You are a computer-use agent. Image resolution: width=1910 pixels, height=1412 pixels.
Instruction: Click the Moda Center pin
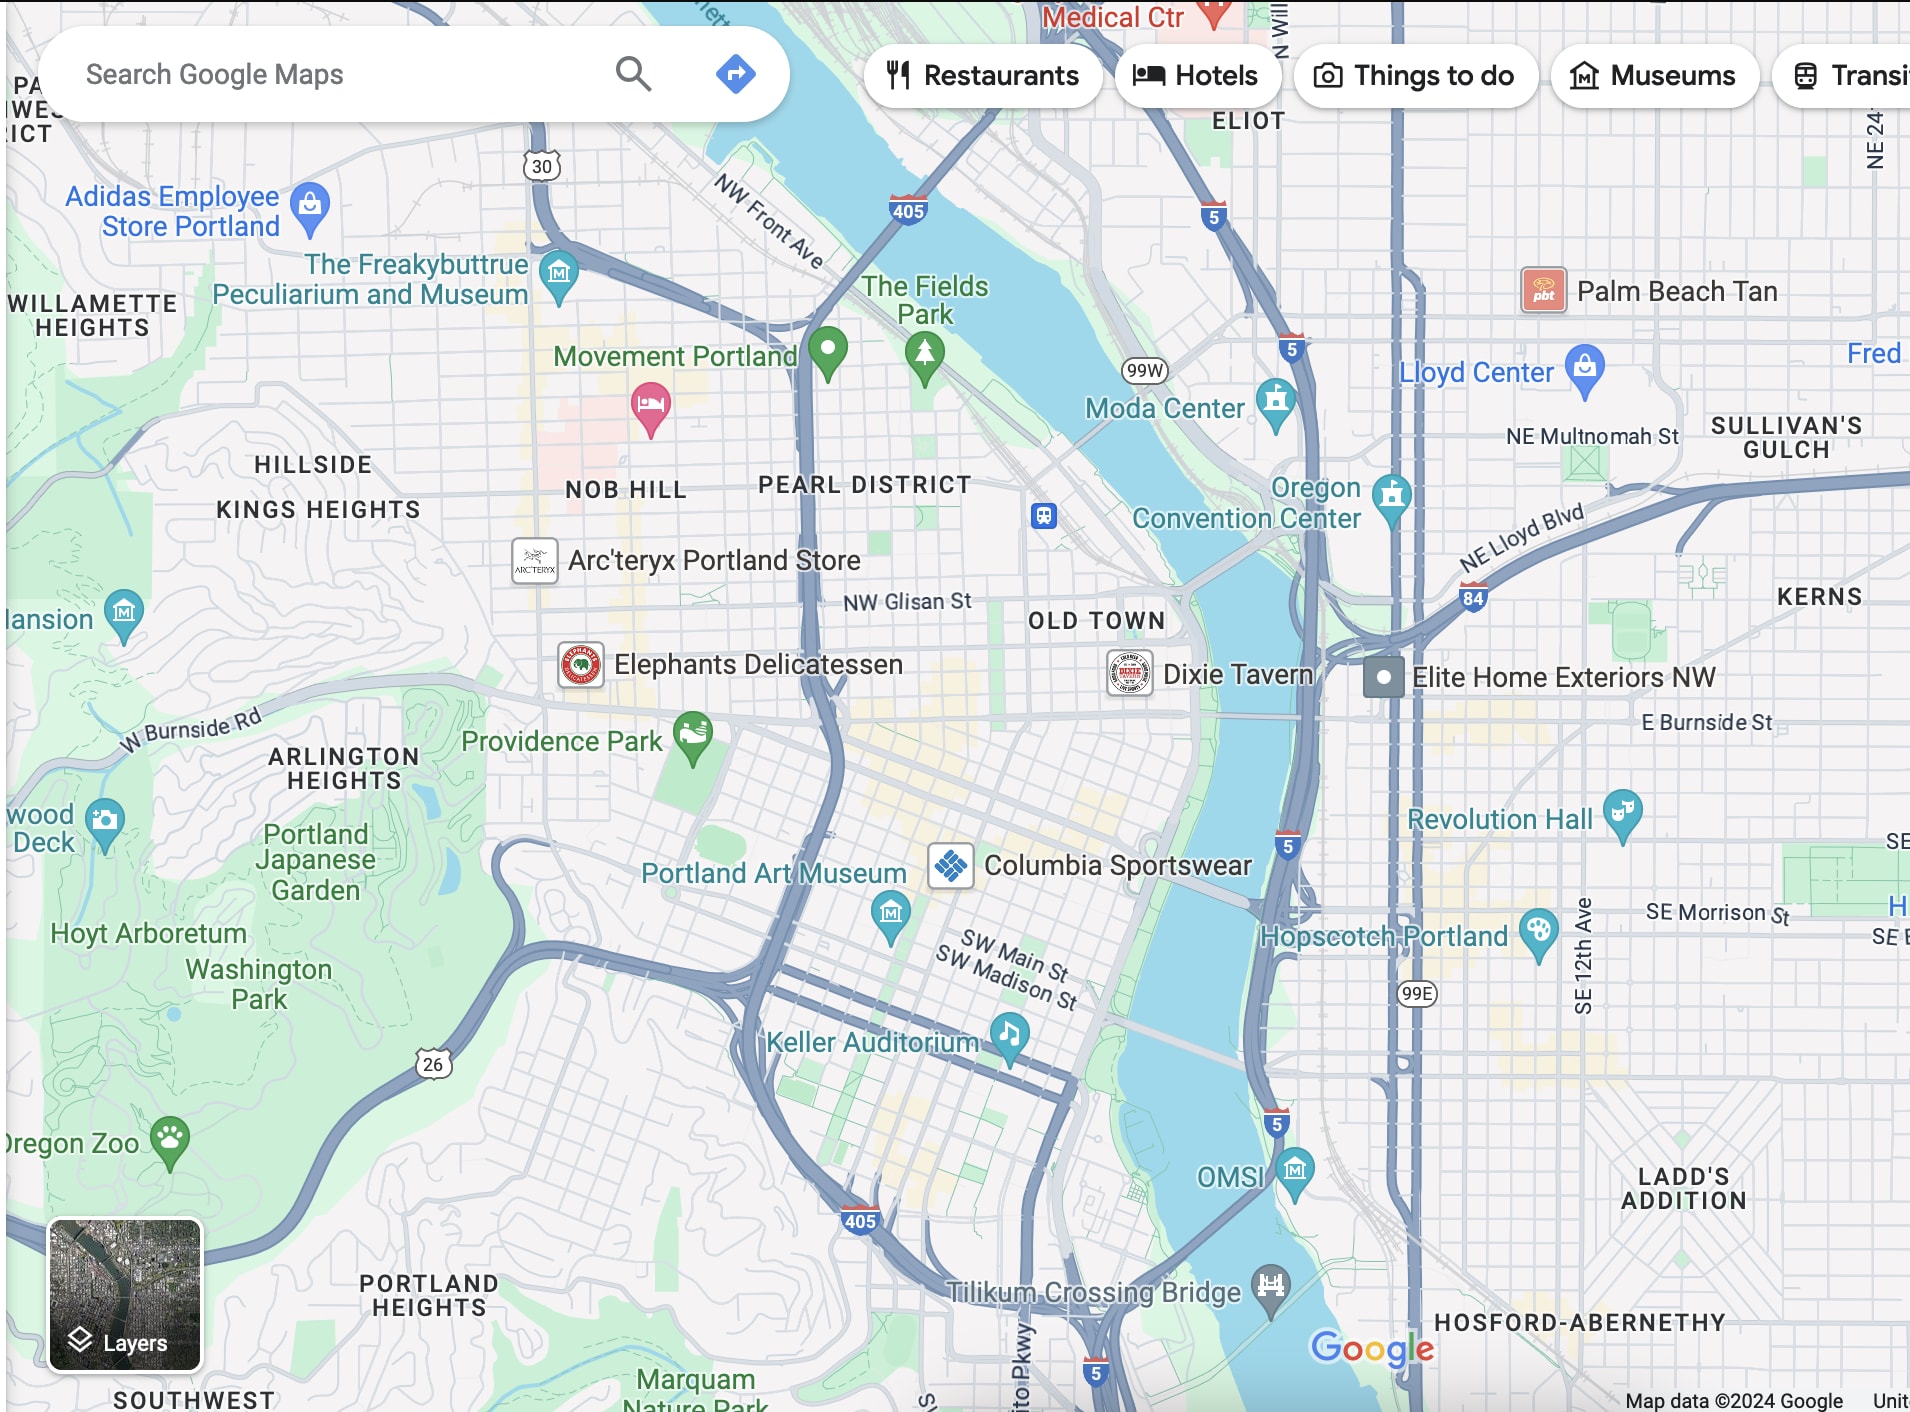pyautogui.click(x=1275, y=404)
